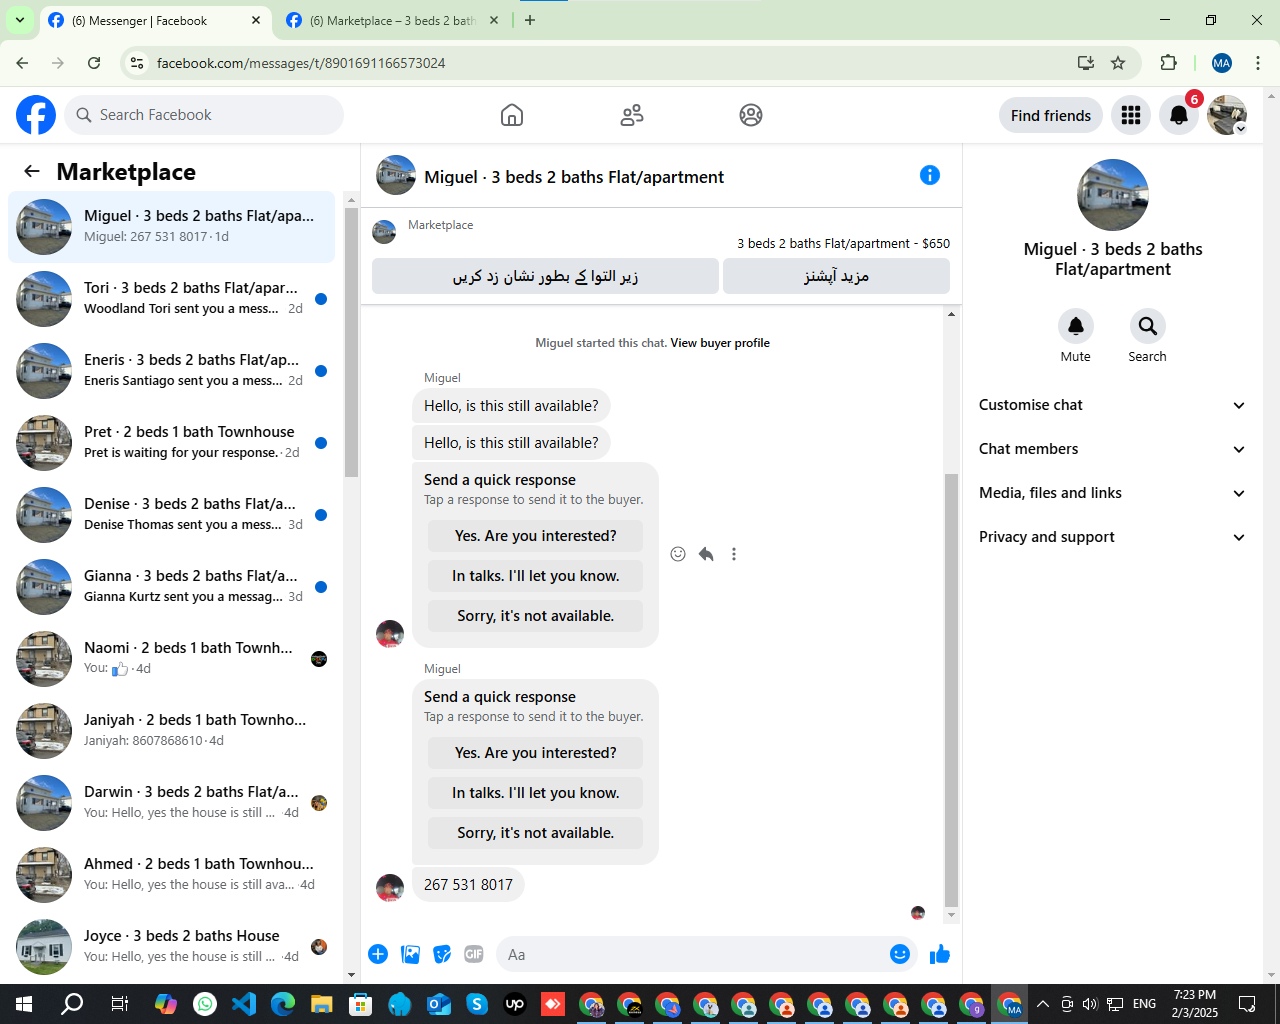Open the profile circle icon in top navigation

click(x=751, y=115)
